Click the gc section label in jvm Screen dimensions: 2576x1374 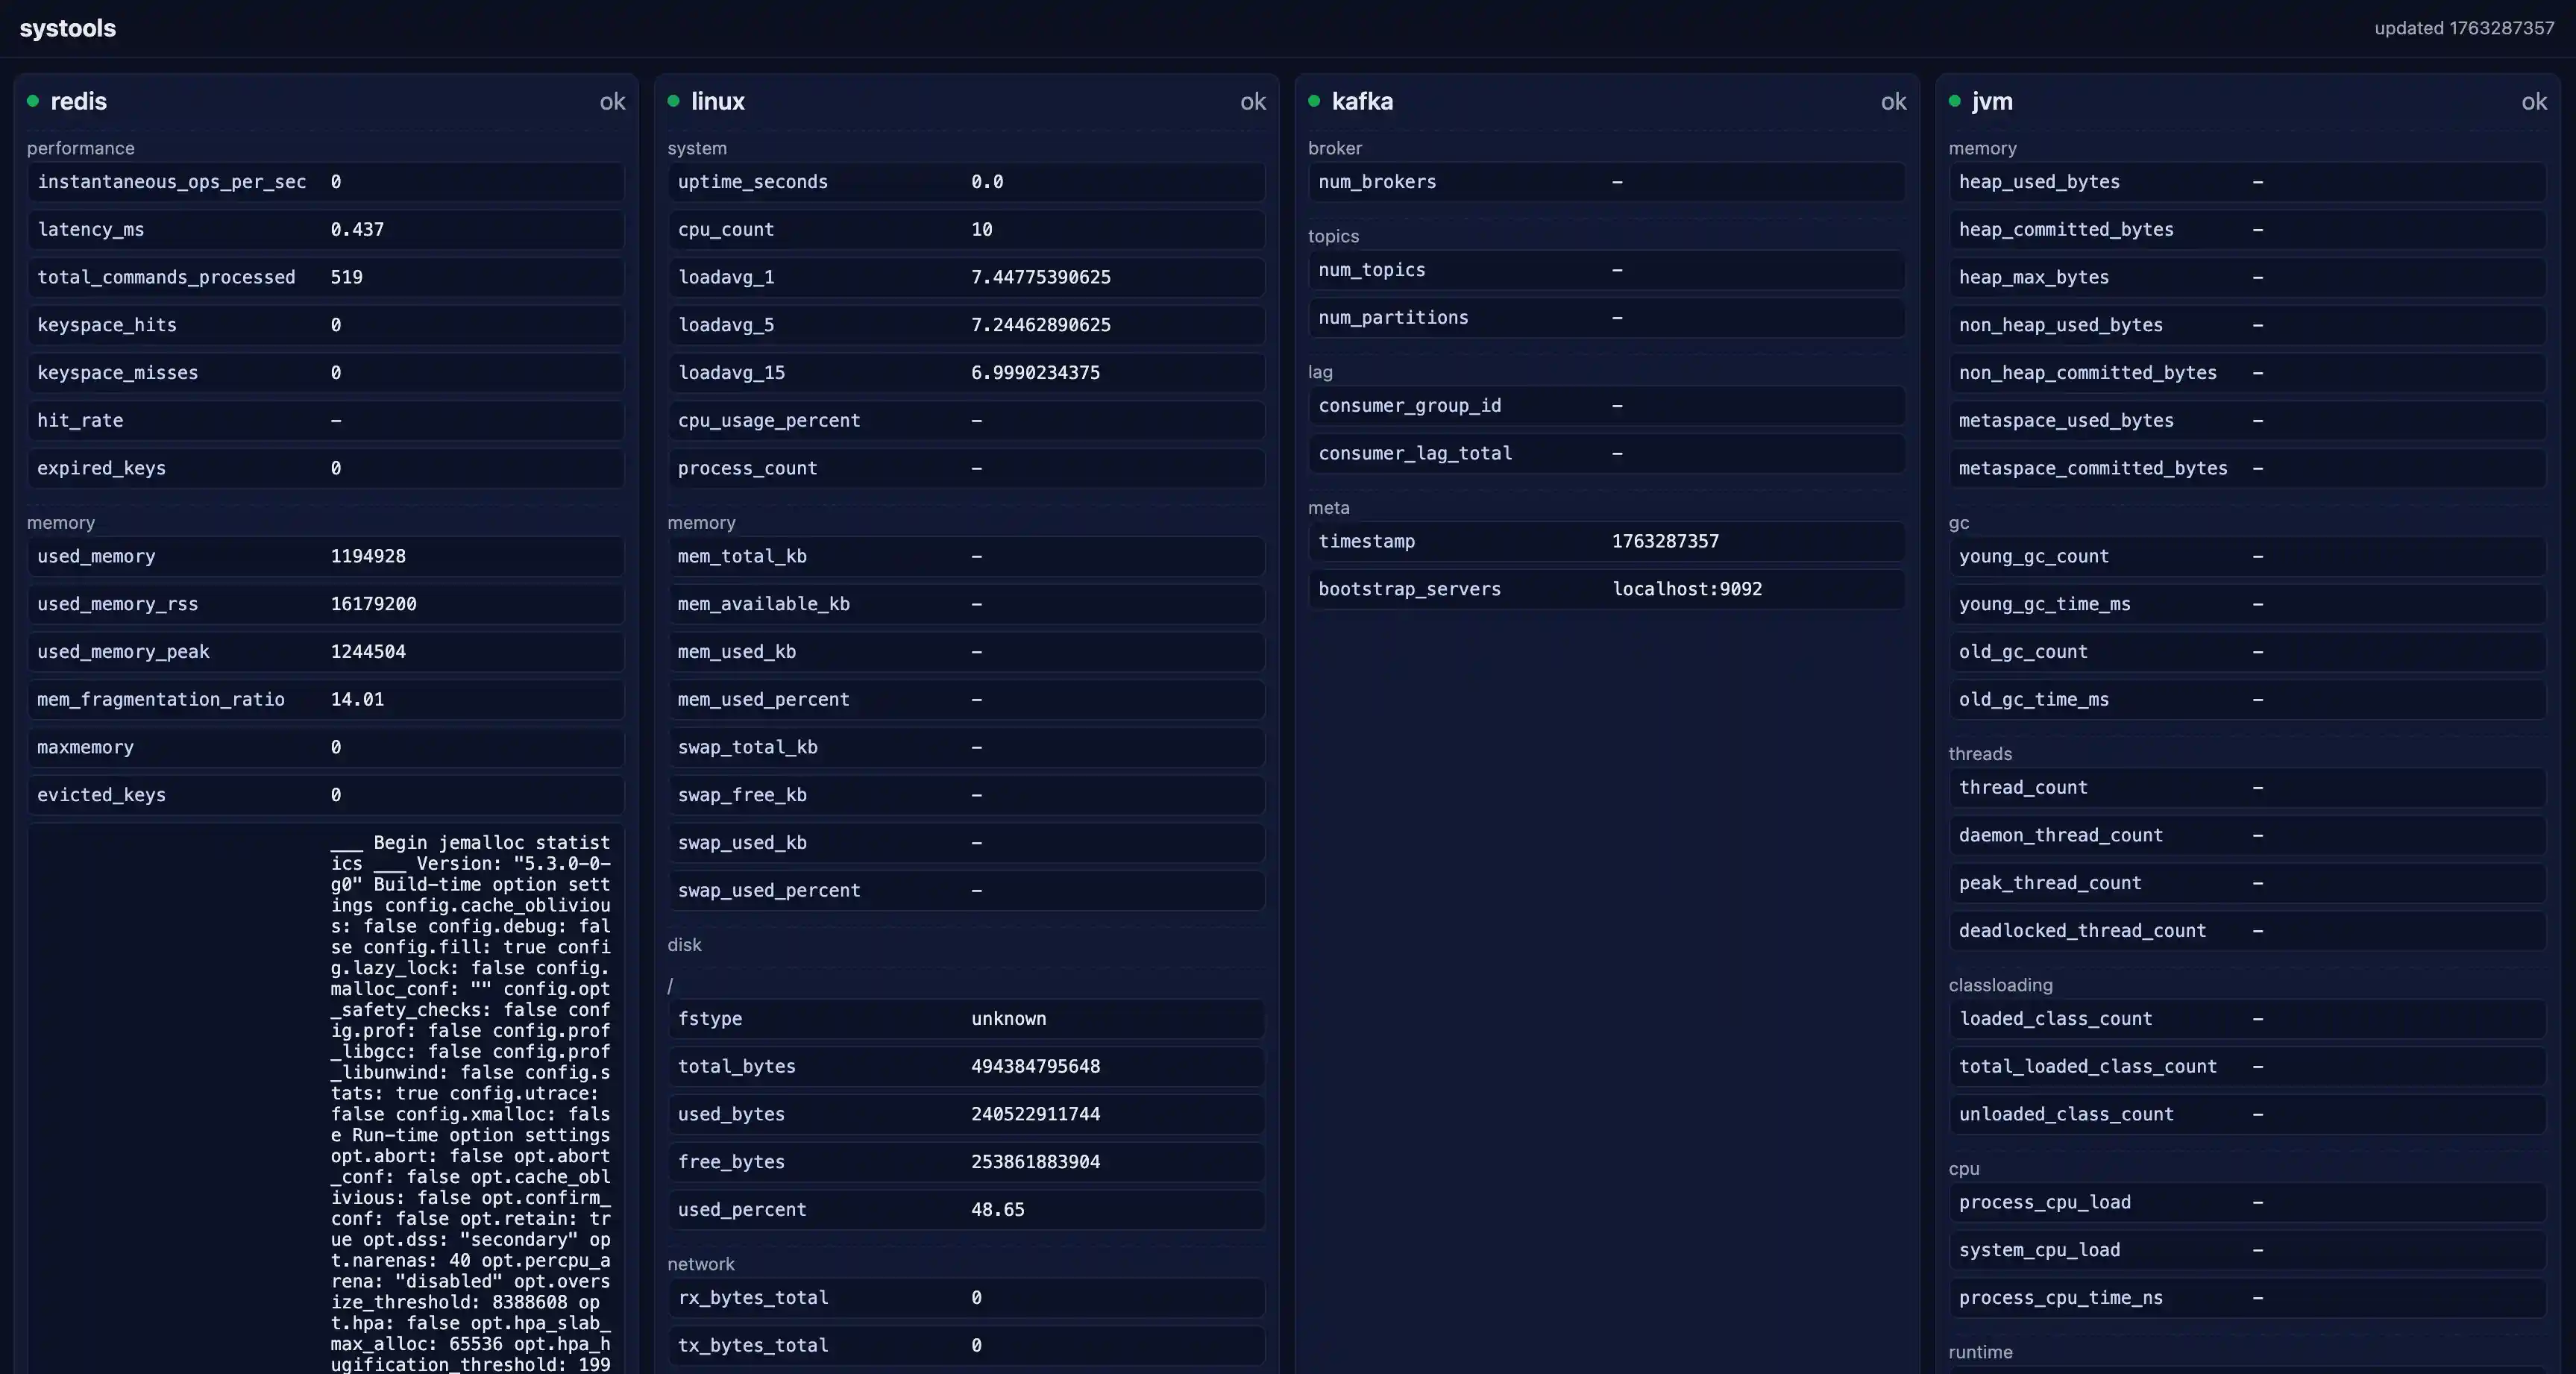pos(1958,523)
